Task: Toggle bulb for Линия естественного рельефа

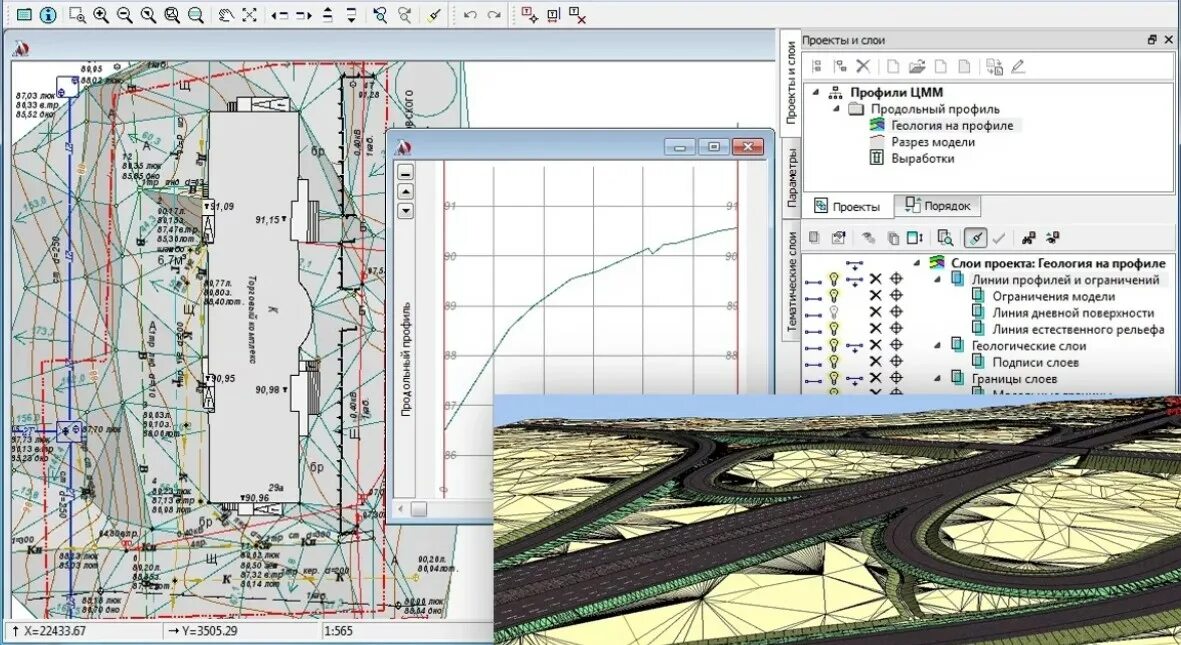Action: click(834, 329)
